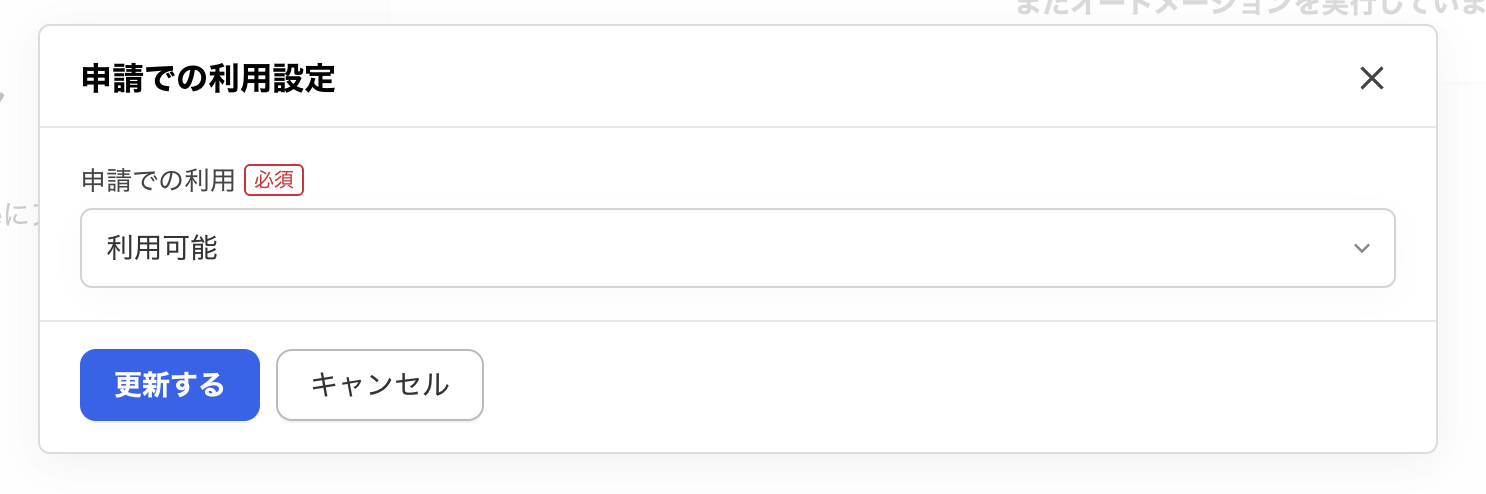1486x494 pixels.
Task: Click the X icon in dialog header
Action: pyautogui.click(x=1371, y=78)
